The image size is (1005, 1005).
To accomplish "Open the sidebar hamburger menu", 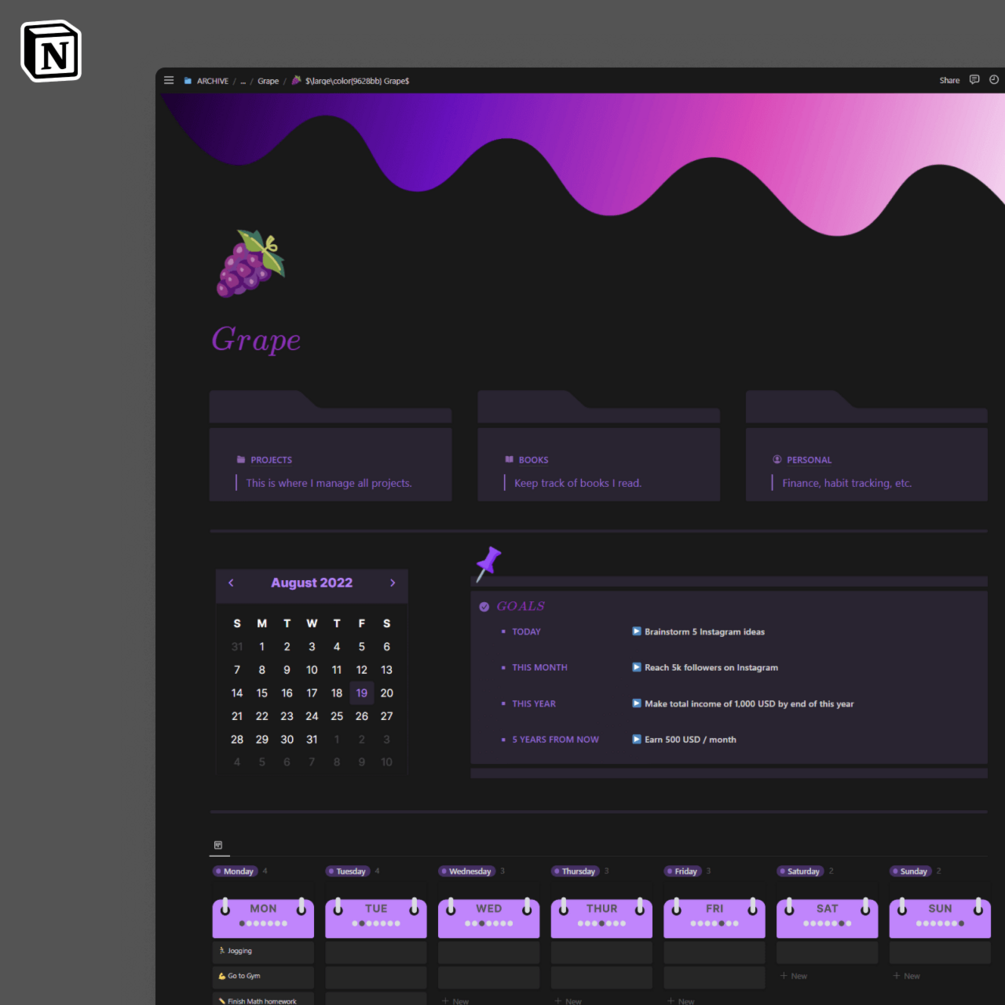I will 168,80.
